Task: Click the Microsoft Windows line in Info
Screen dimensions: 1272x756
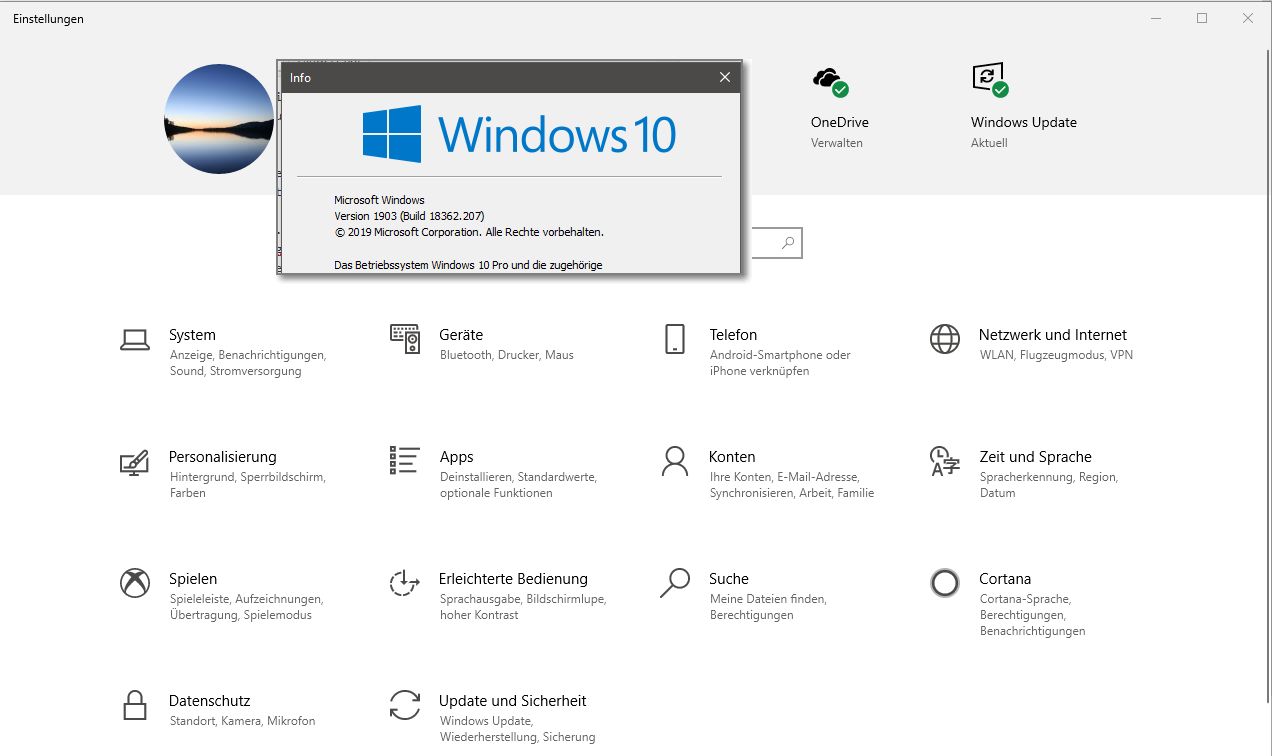Action: point(379,200)
